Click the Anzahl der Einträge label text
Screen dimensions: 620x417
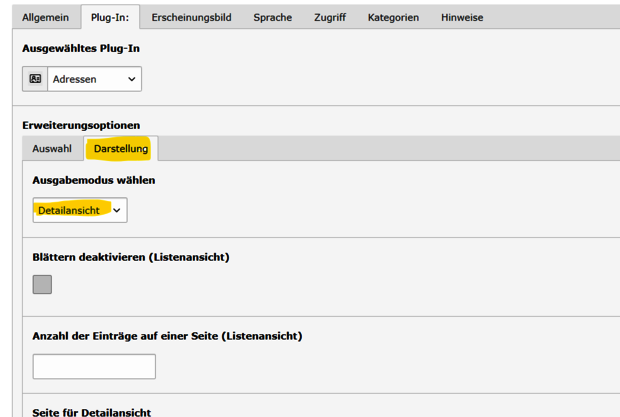click(x=167, y=336)
